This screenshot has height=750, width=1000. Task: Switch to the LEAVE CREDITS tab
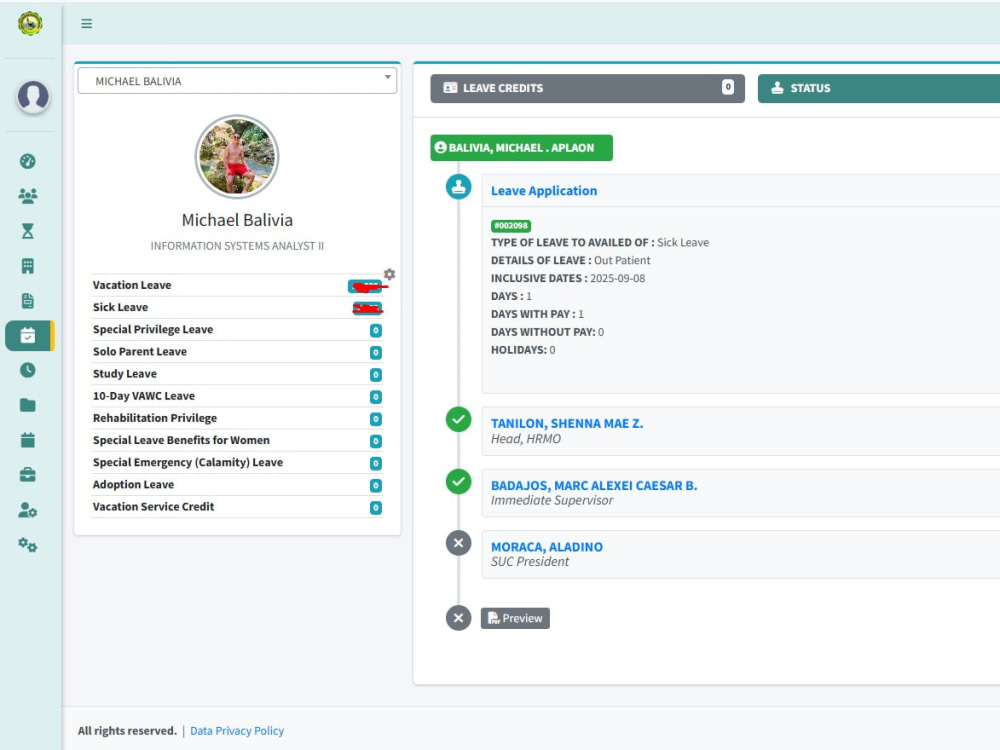[x=587, y=88]
